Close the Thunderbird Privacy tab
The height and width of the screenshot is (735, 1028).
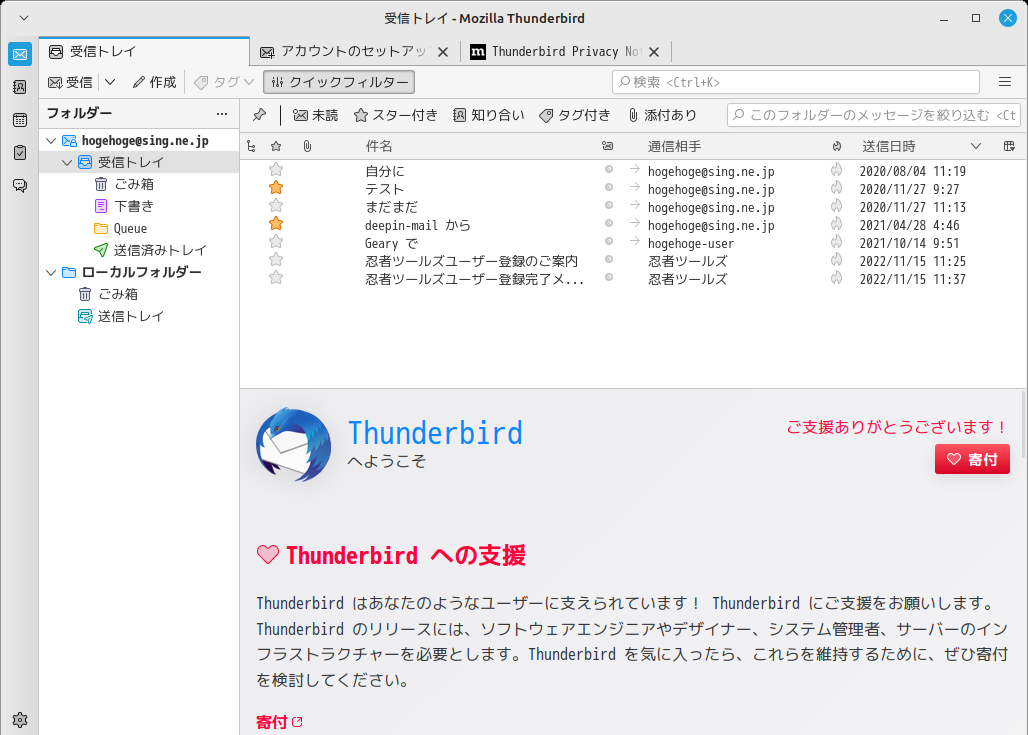coord(654,52)
